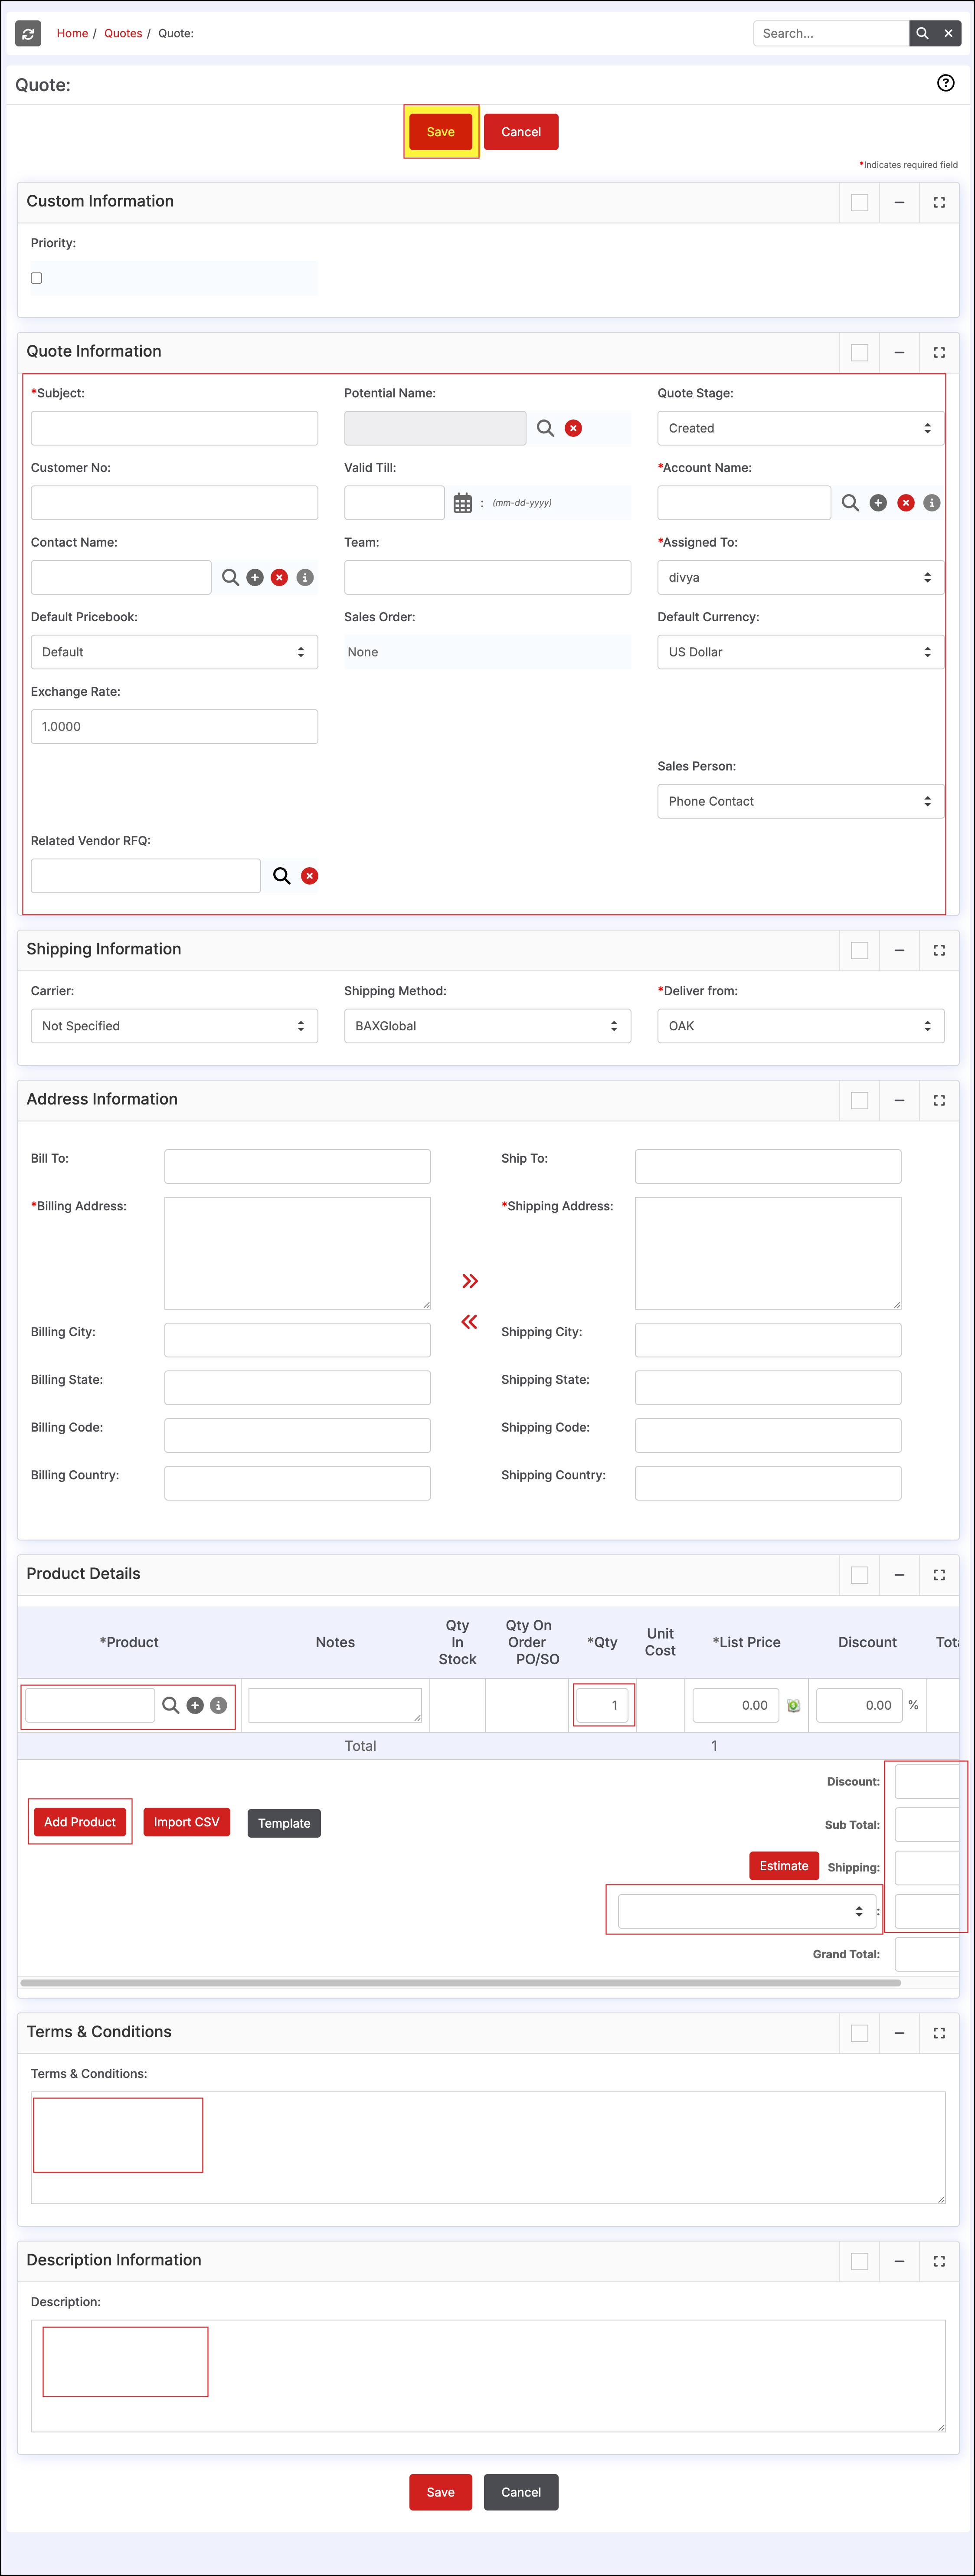Search Contact Name with magnifier icon

point(230,577)
